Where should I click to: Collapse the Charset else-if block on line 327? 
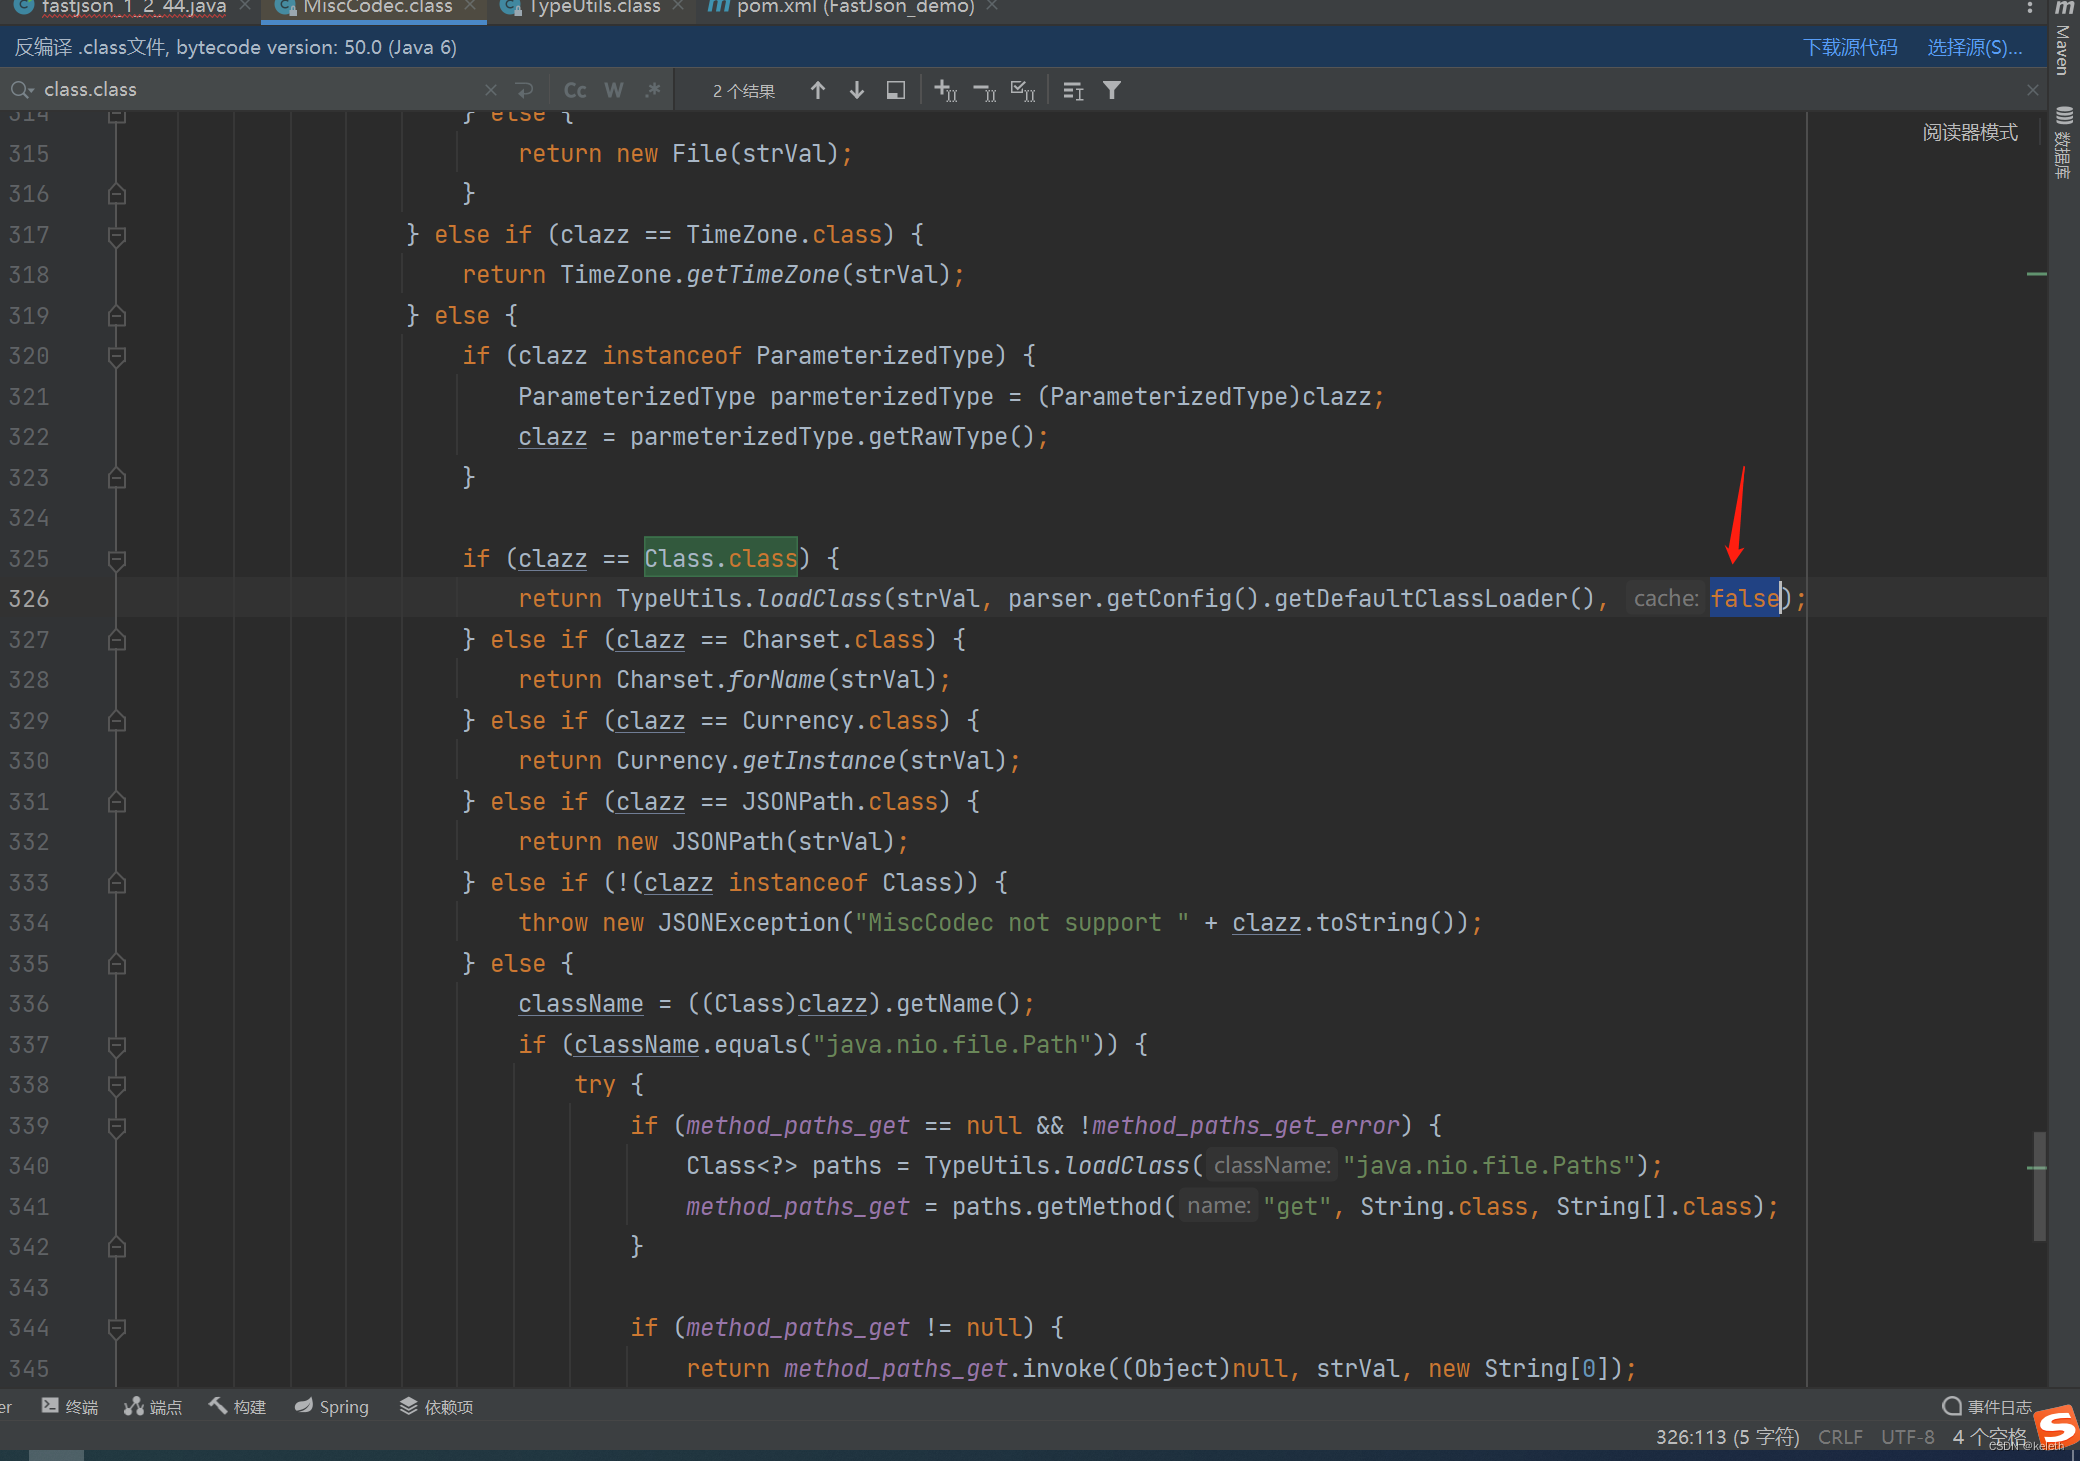[117, 640]
